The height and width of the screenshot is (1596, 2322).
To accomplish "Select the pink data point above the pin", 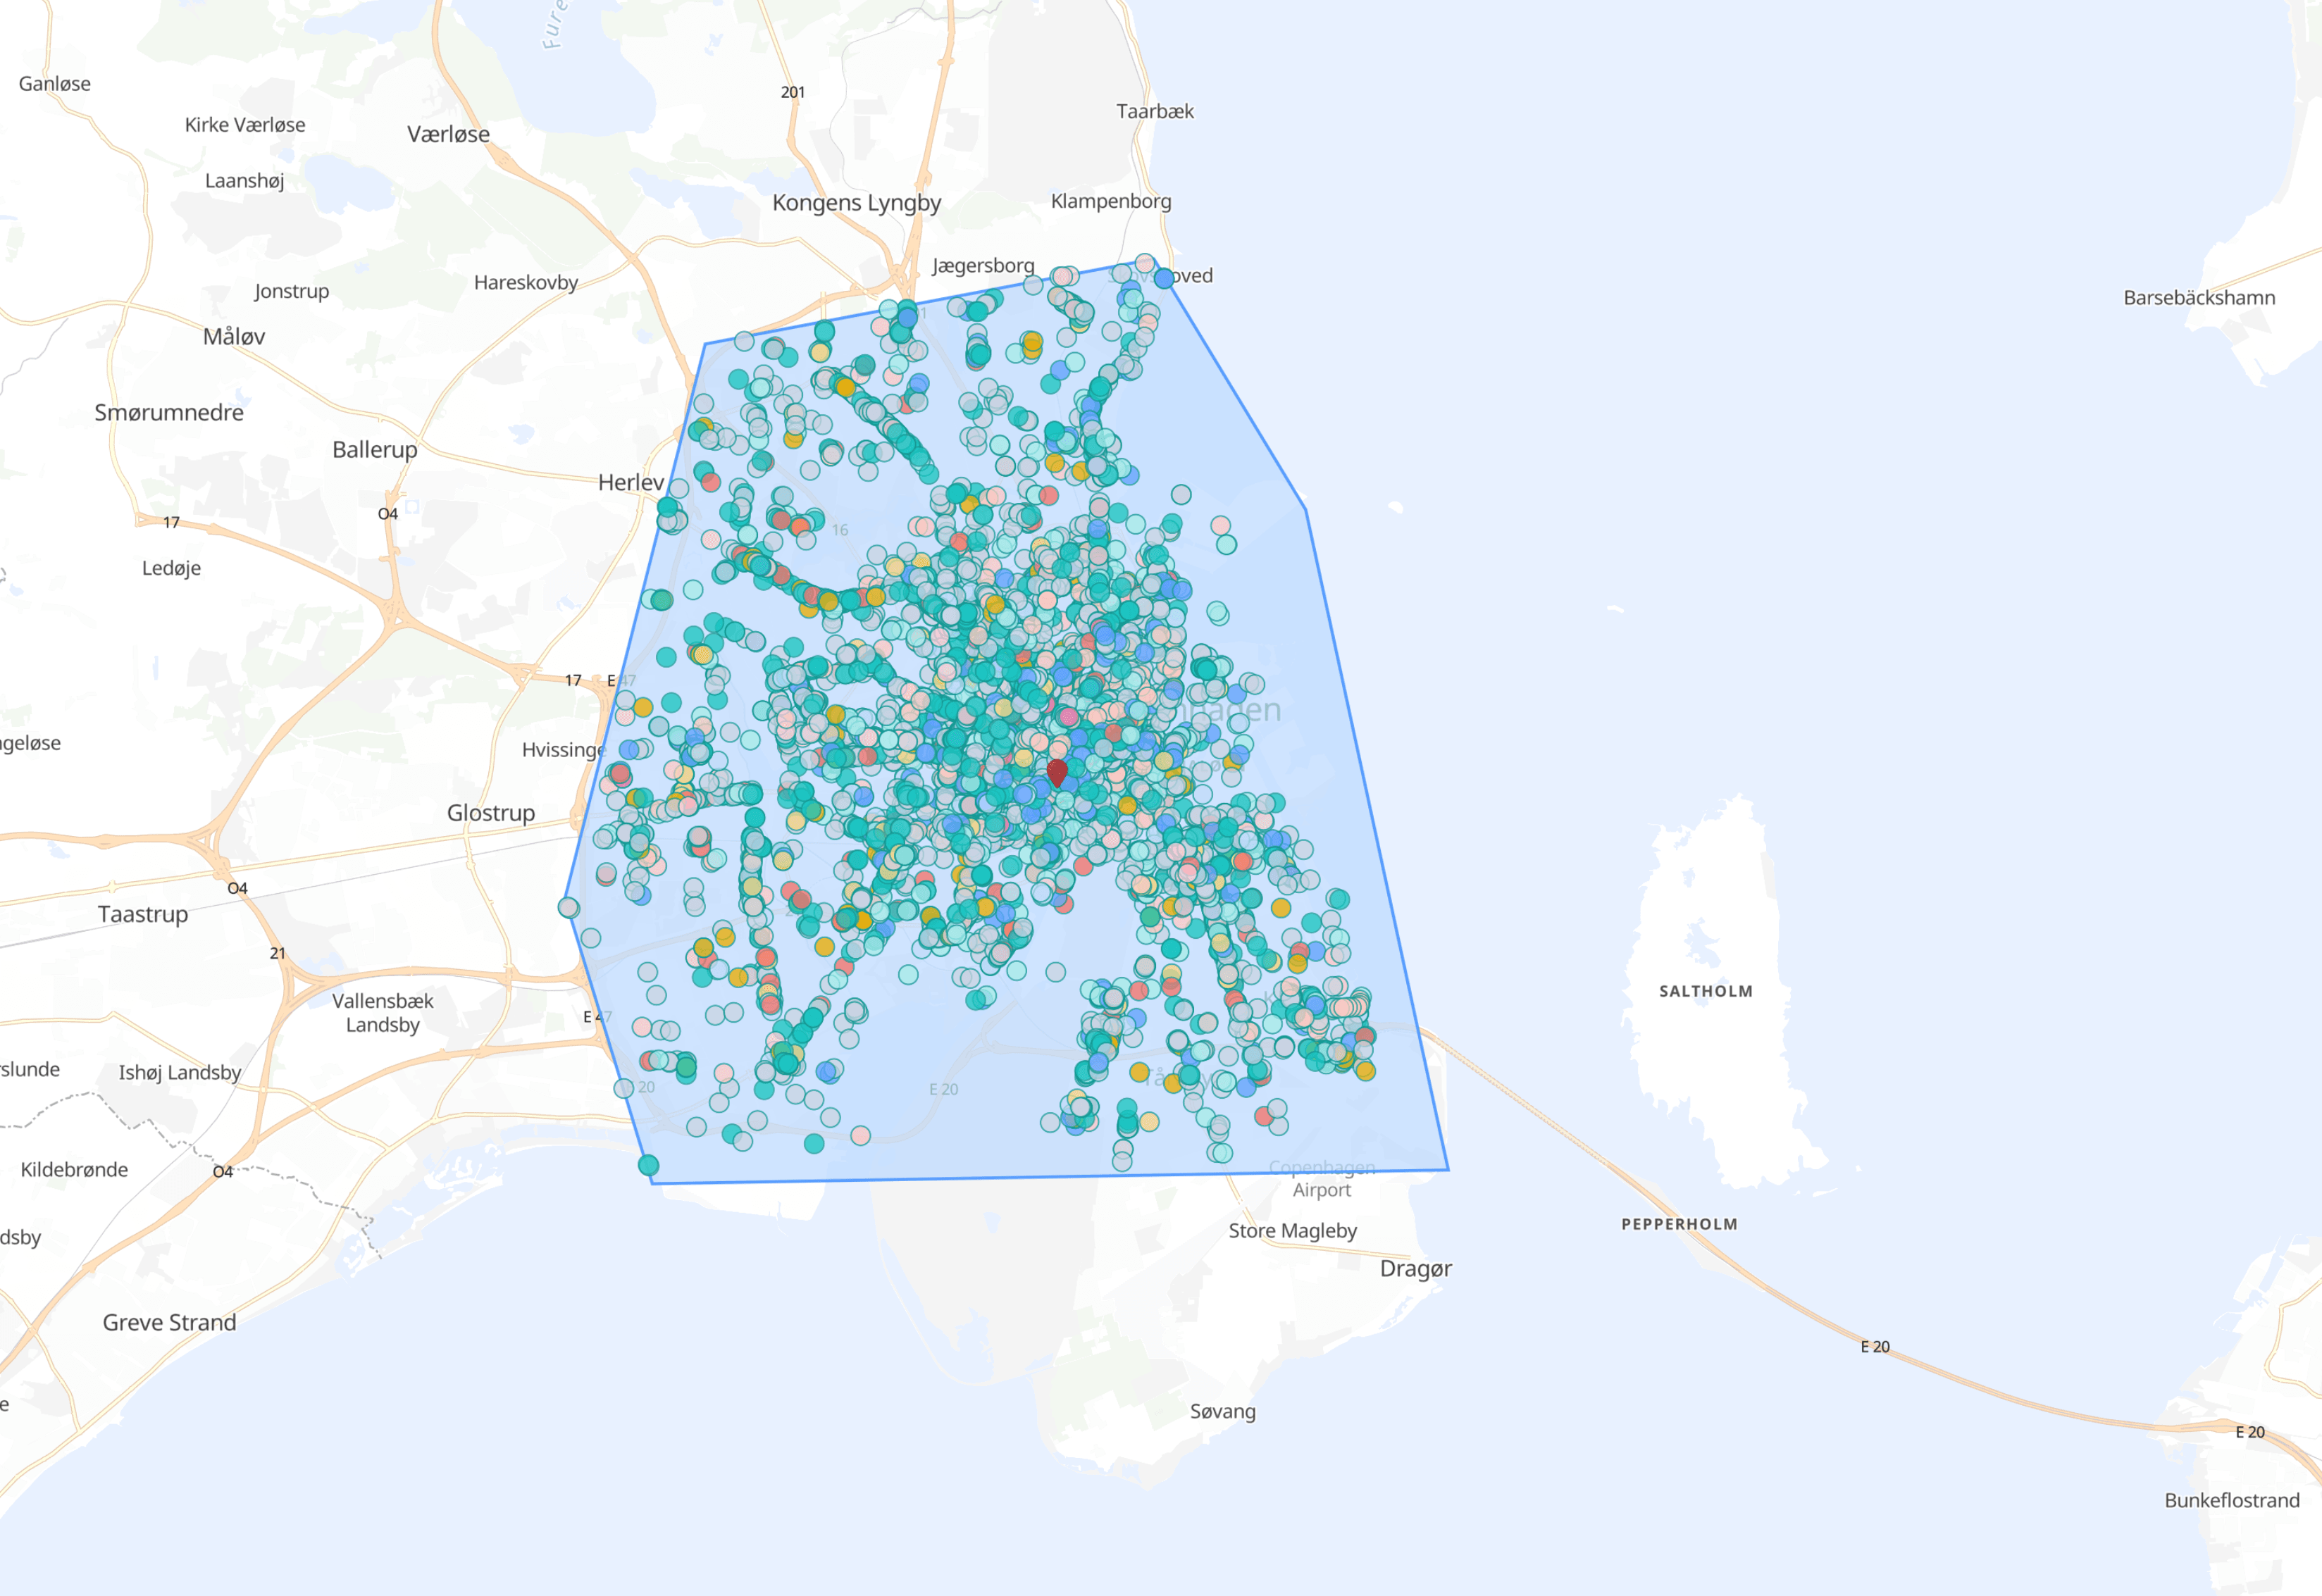I will click(x=1069, y=716).
